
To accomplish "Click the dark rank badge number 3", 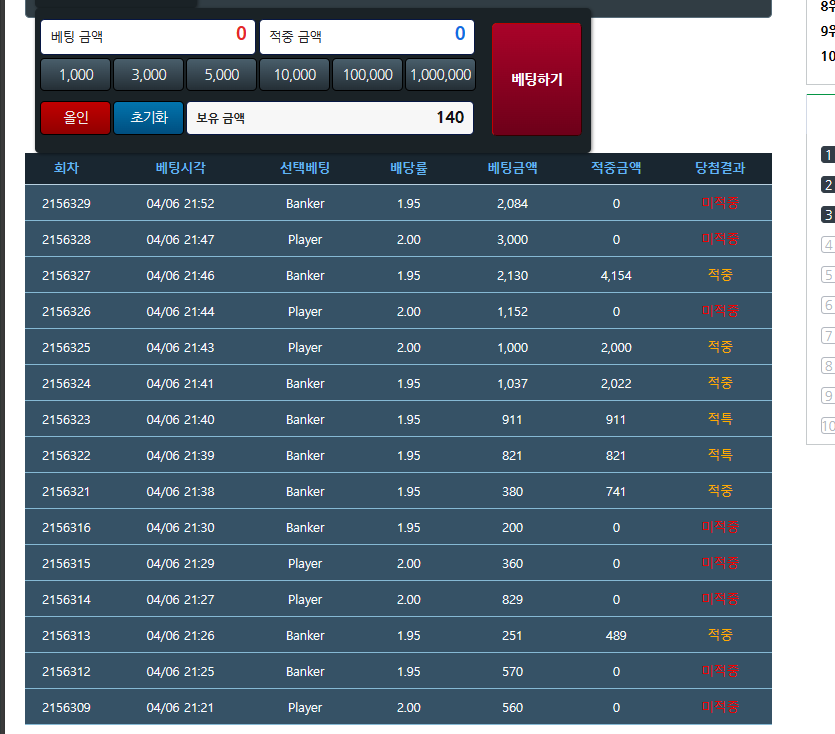I will pos(827,215).
